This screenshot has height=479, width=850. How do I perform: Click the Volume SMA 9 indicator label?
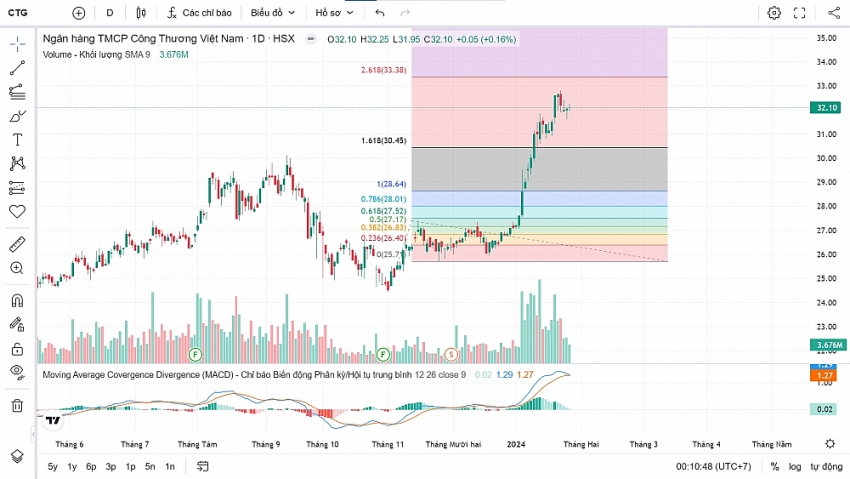pos(96,55)
